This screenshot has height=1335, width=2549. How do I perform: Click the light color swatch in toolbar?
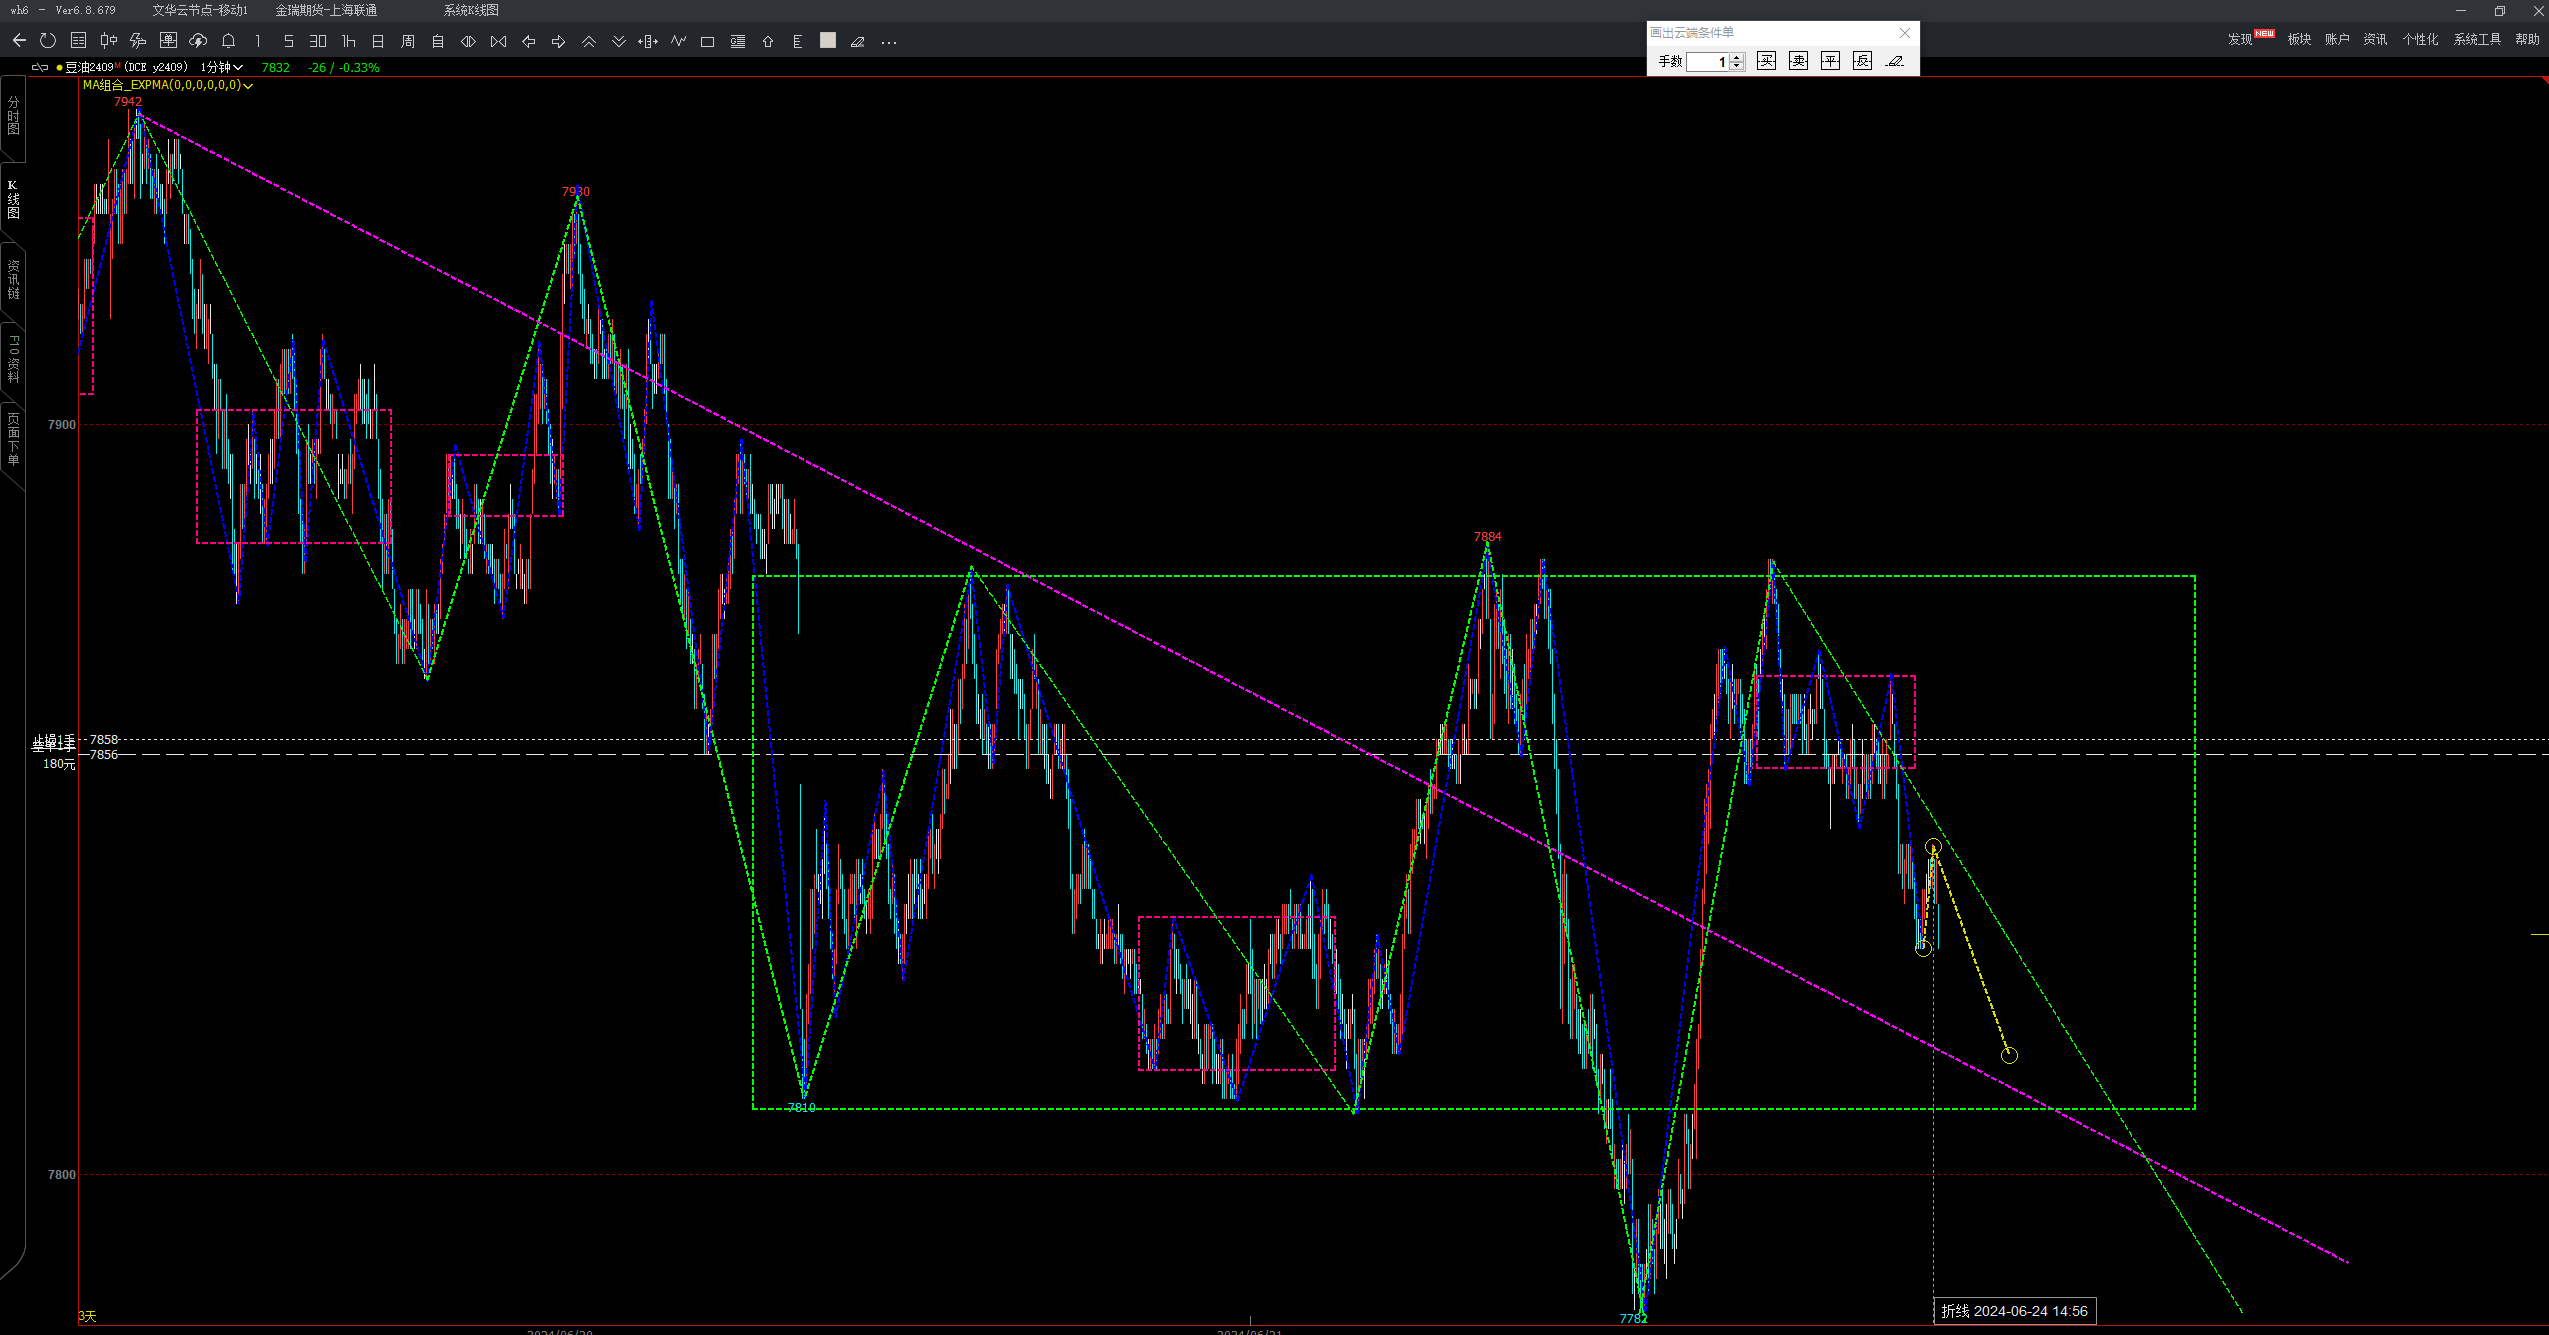pyautogui.click(x=827, y=40)
